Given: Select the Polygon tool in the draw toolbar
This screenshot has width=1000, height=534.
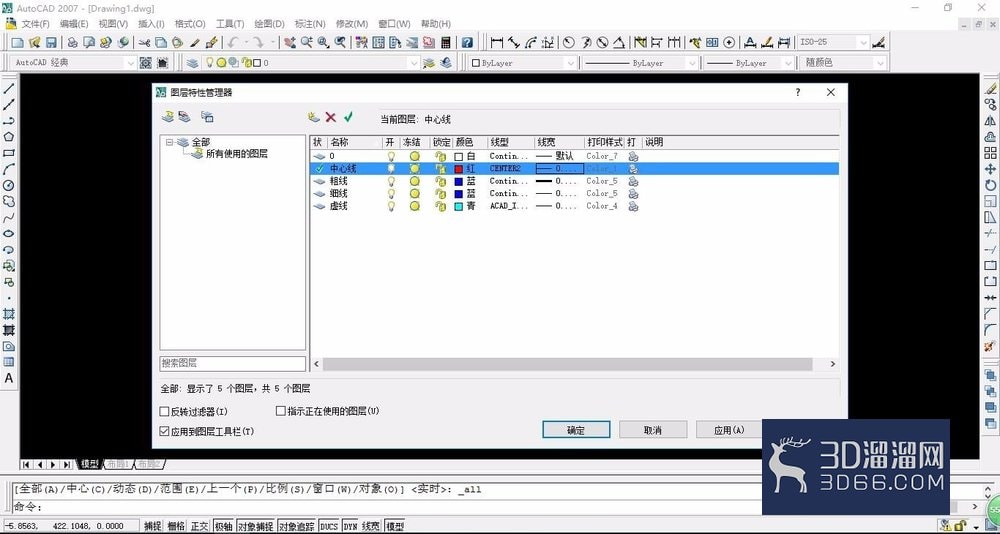Looking at the screenshot, I should click(x=9, y=137).
